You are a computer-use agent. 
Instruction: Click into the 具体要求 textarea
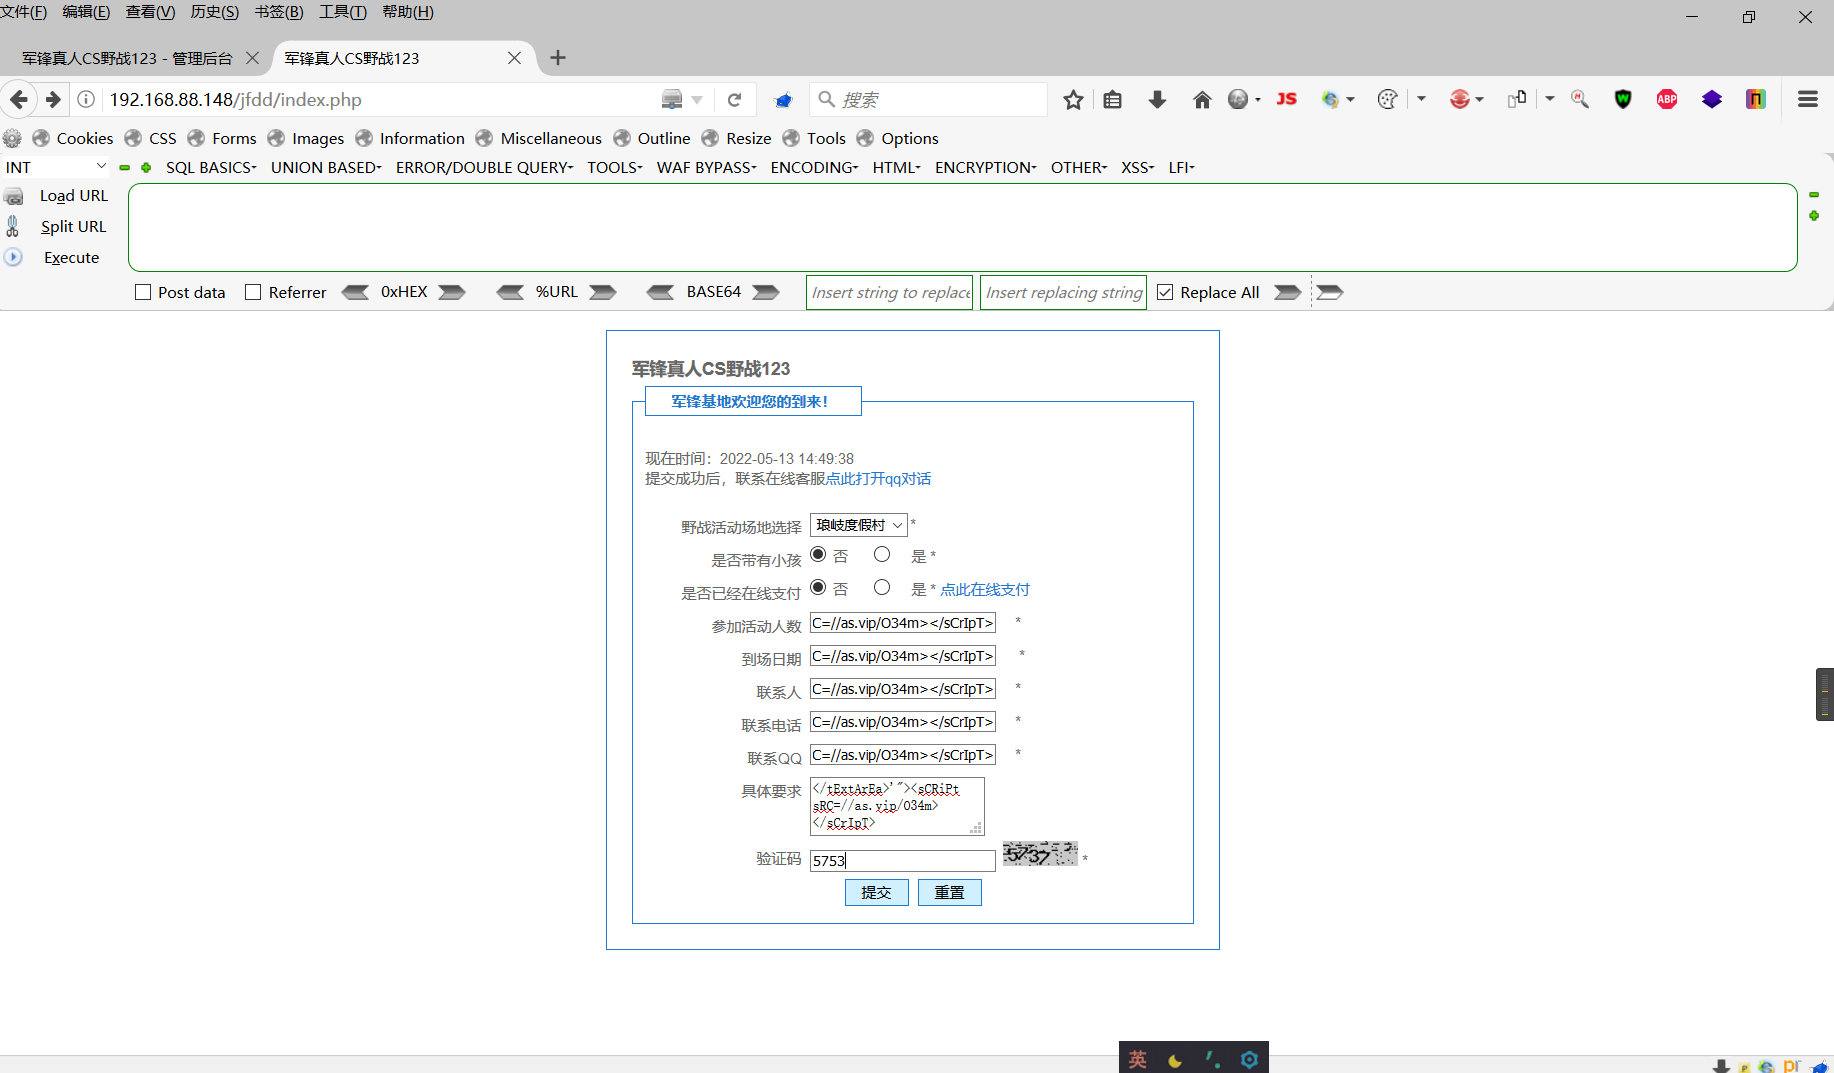897,806
